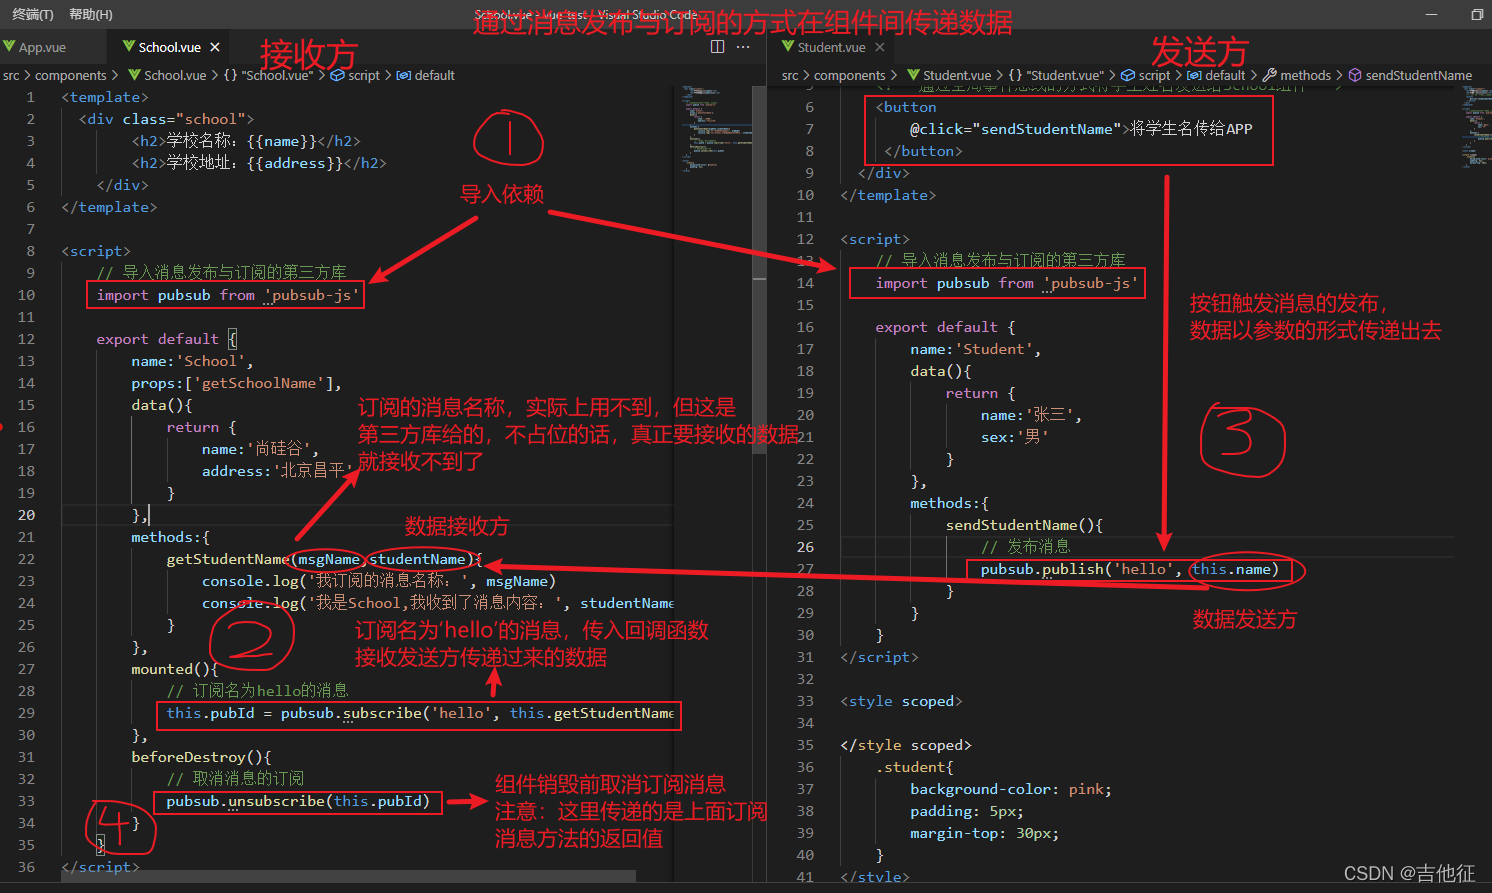Click the Vue icon in the Student.vue breadcrumb

point(913,75)
